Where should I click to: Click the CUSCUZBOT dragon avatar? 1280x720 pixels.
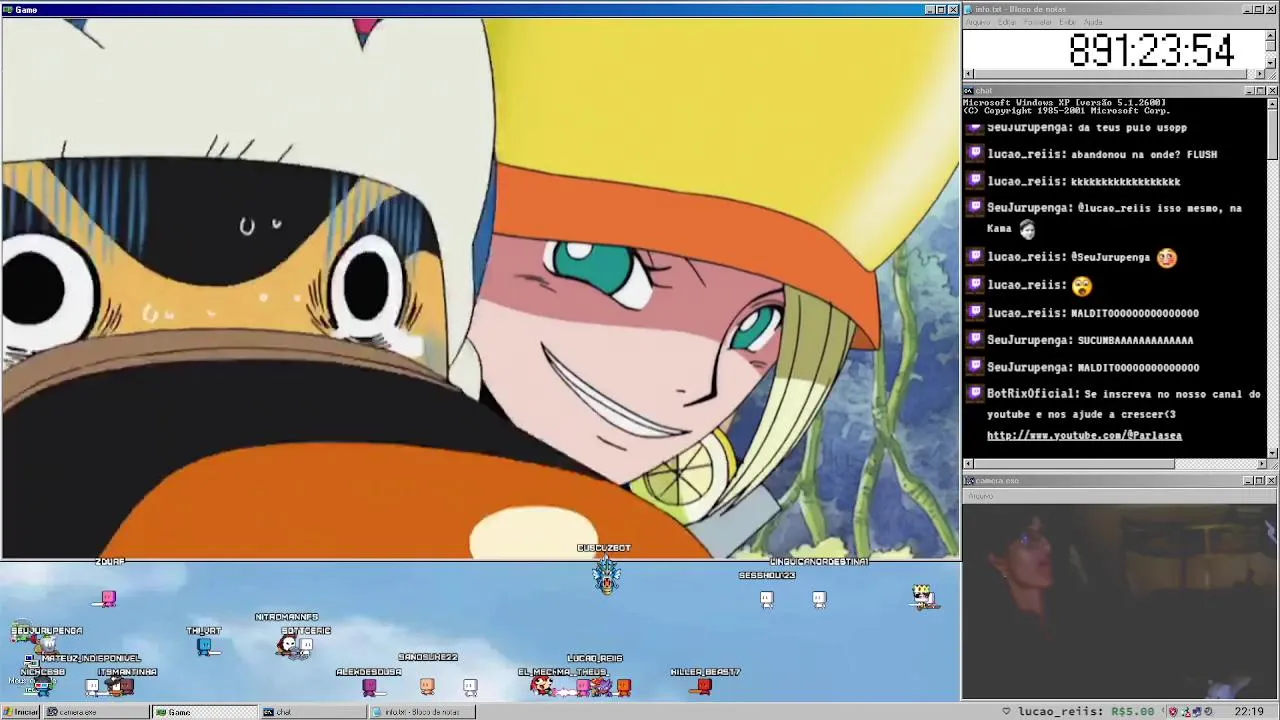606,574
